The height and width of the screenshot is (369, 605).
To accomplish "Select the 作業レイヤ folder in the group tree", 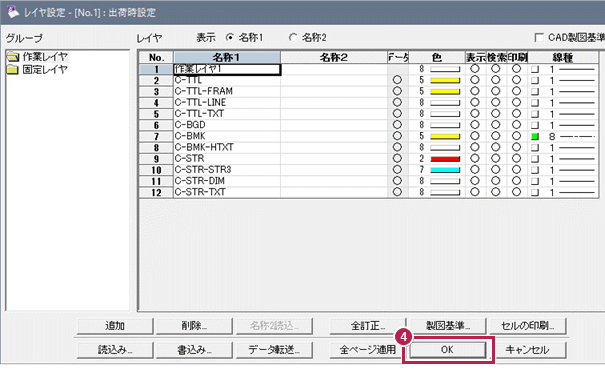I will click(x=38, y=57).
